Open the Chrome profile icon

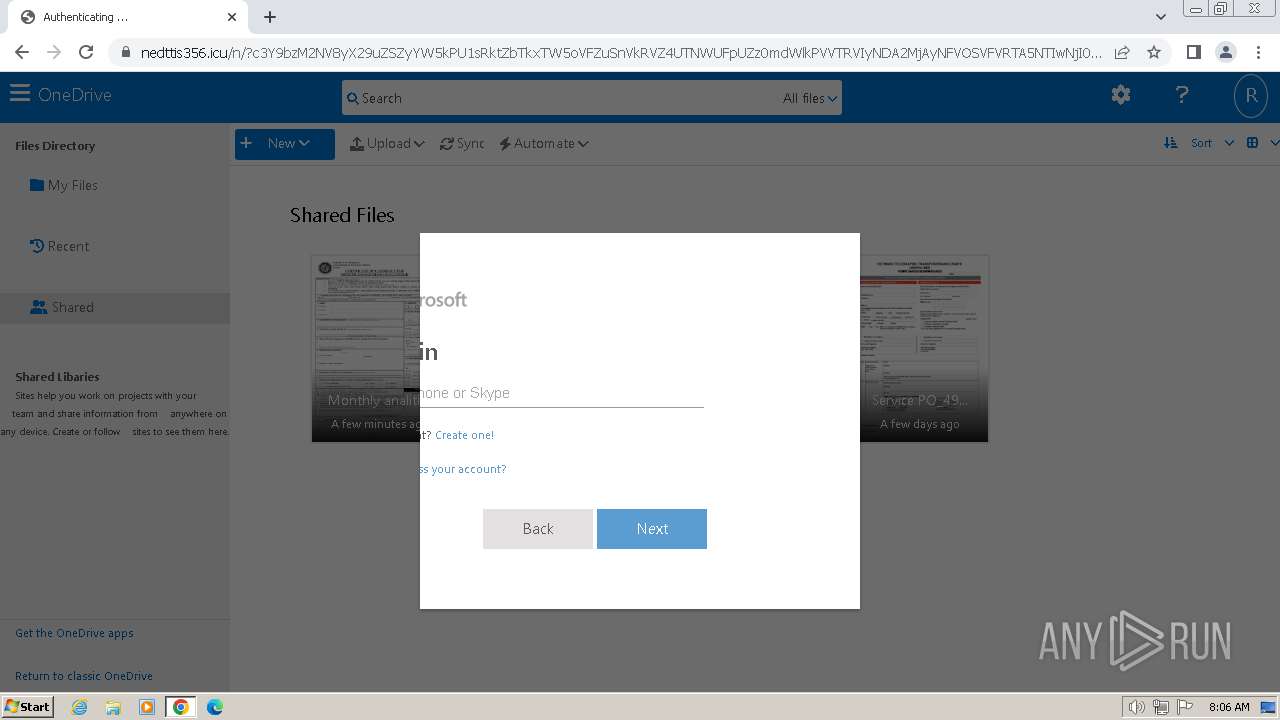tap(1226, 52)
